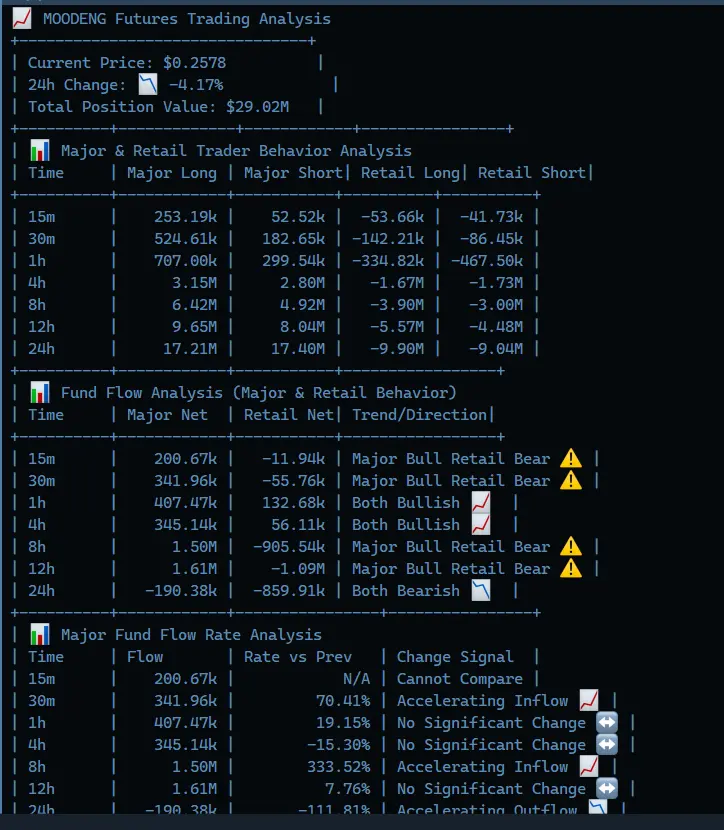This screenshot has height=830, width=724.
Task: Select the -3.90M Retail Long value
Action: (397, 304)
